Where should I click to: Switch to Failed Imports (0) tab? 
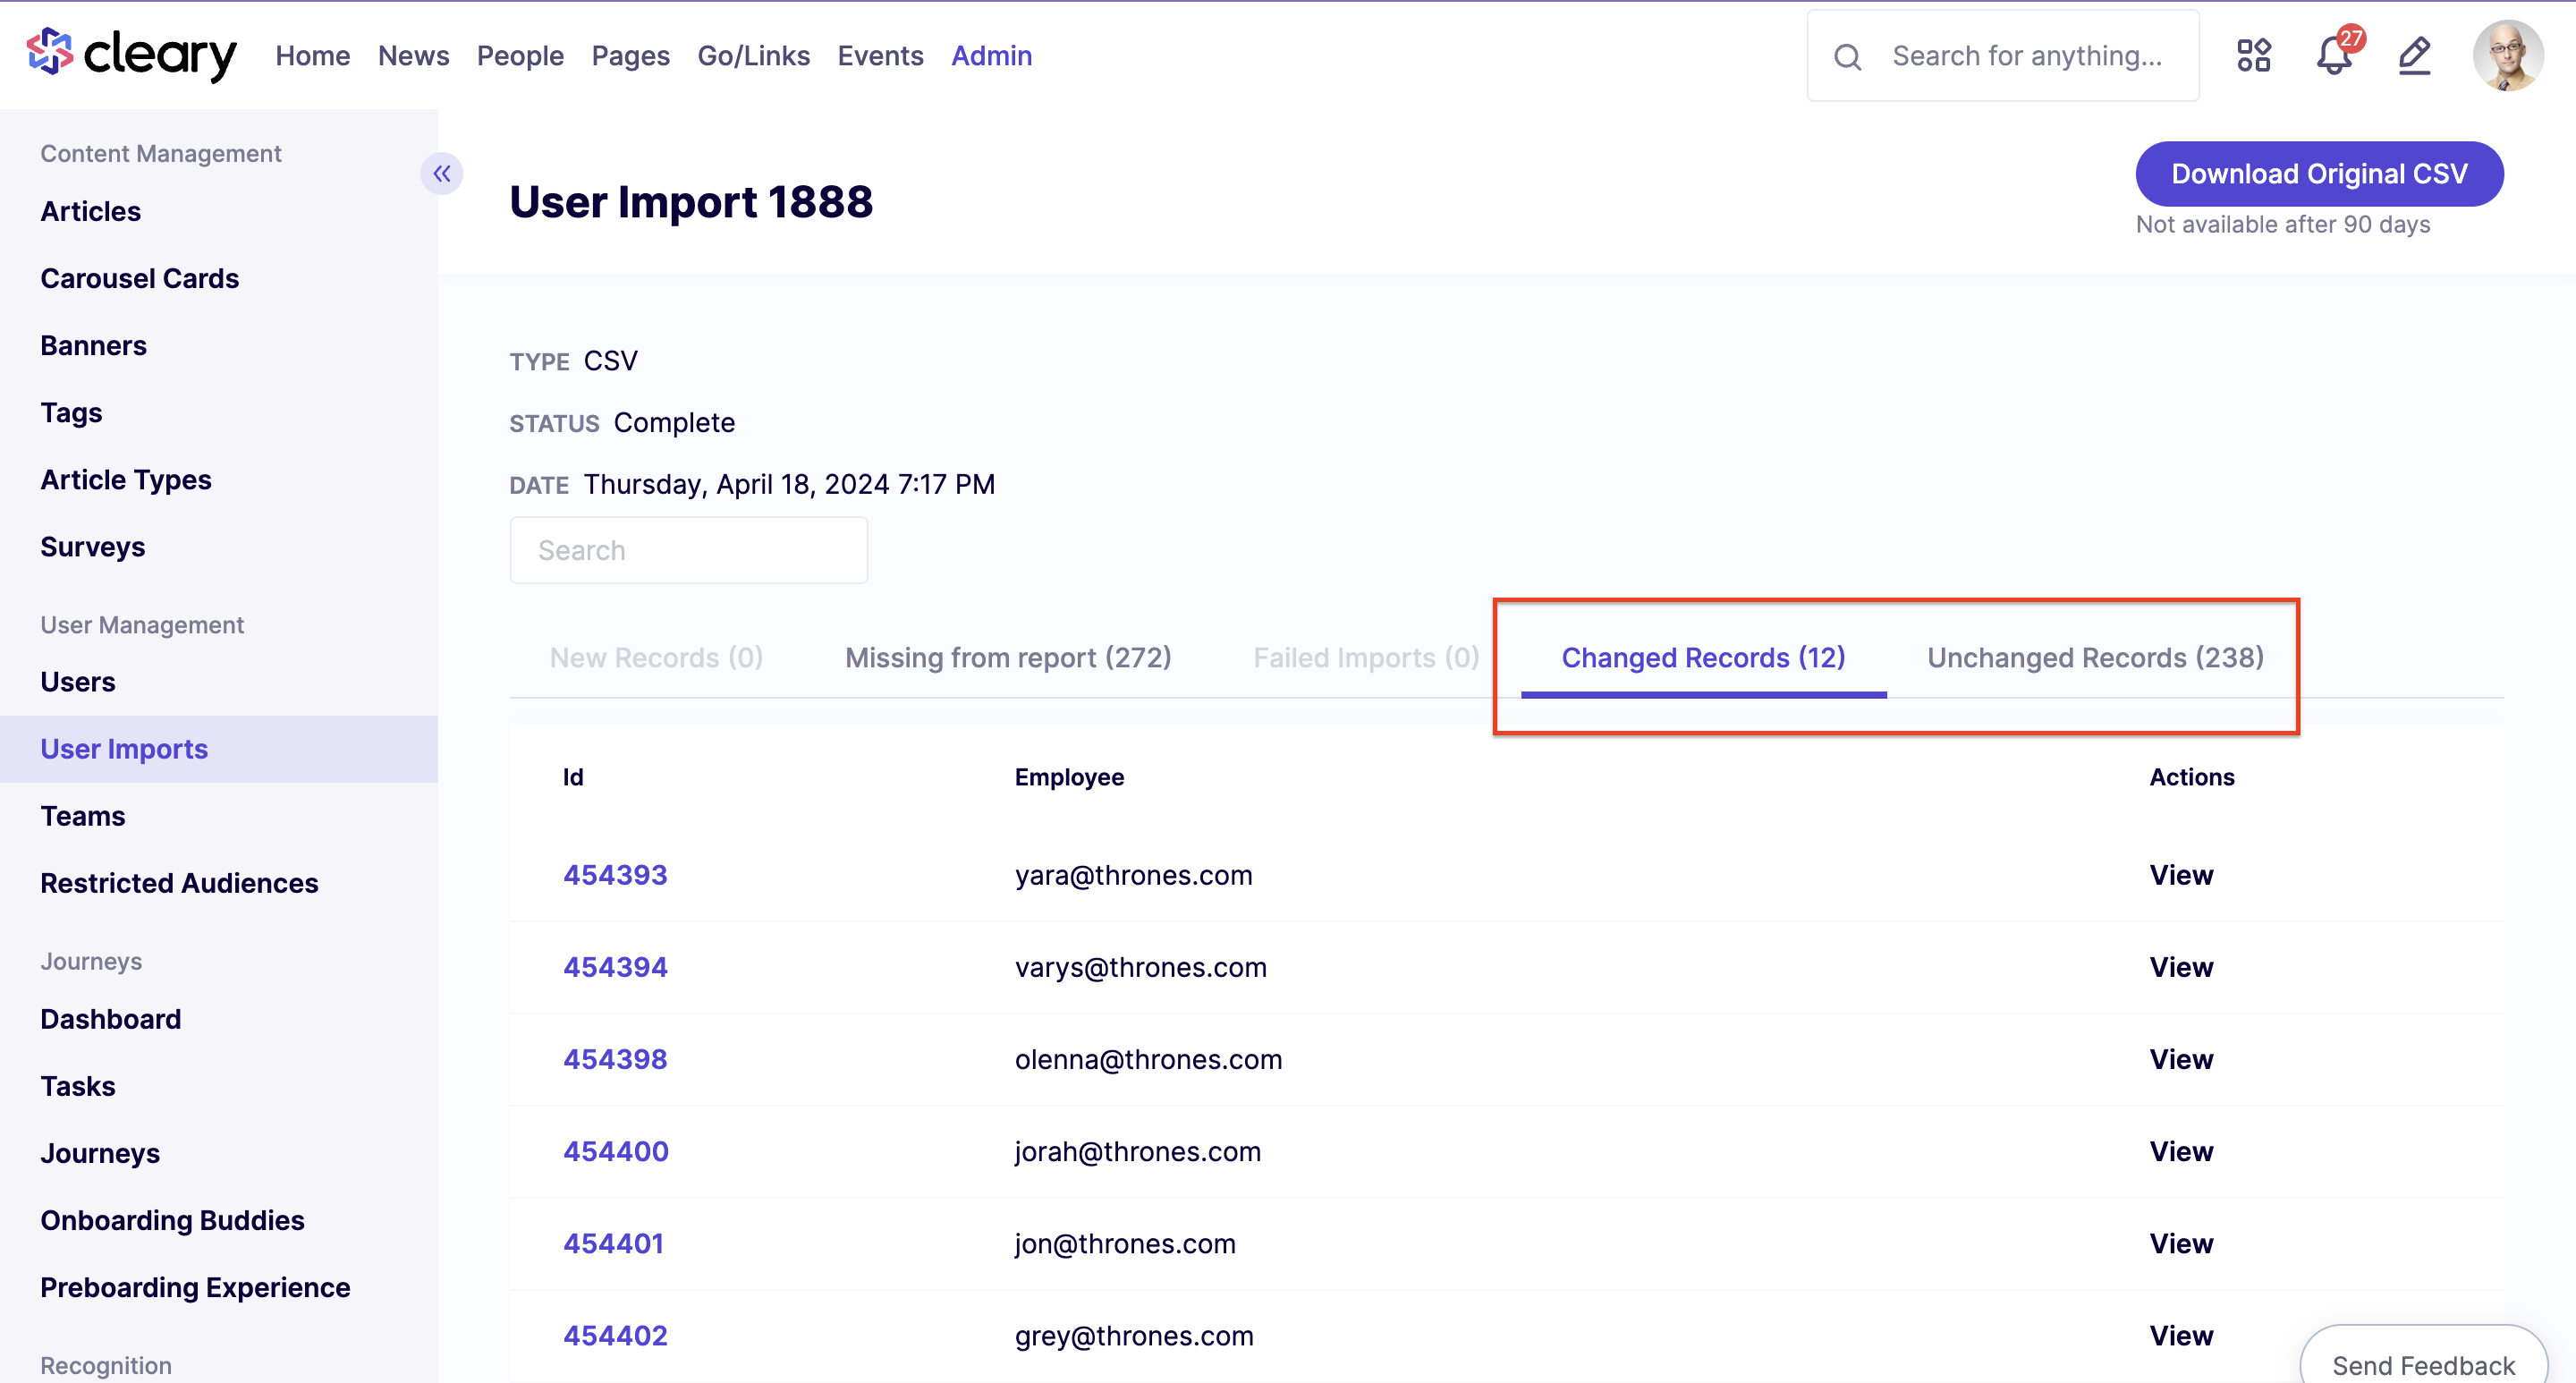(1366, 658)
